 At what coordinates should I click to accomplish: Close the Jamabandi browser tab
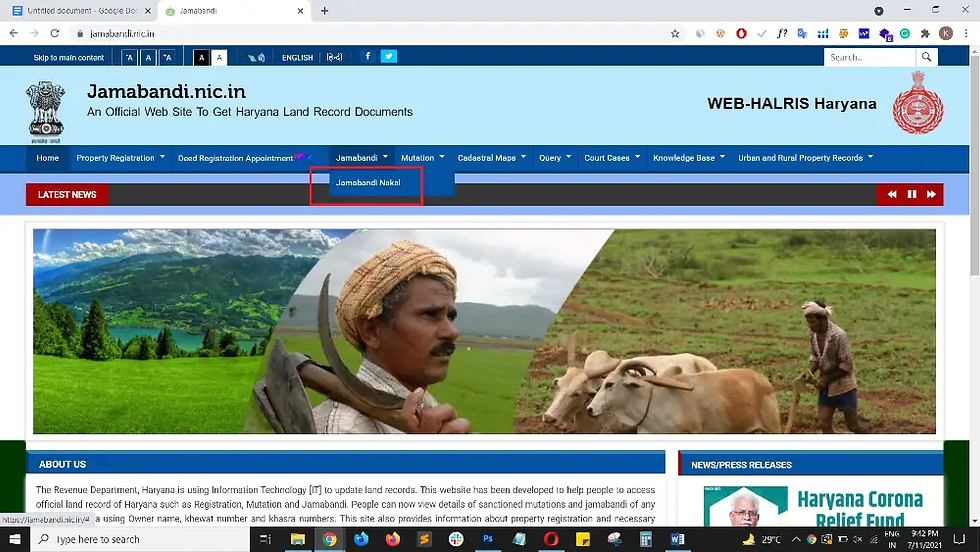coord(300,11)
